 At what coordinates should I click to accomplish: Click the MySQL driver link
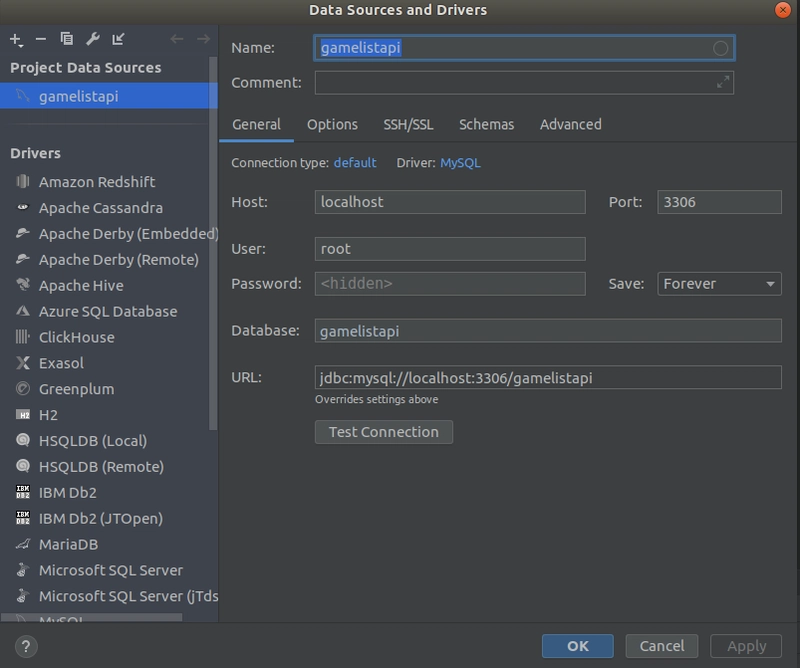460,163
